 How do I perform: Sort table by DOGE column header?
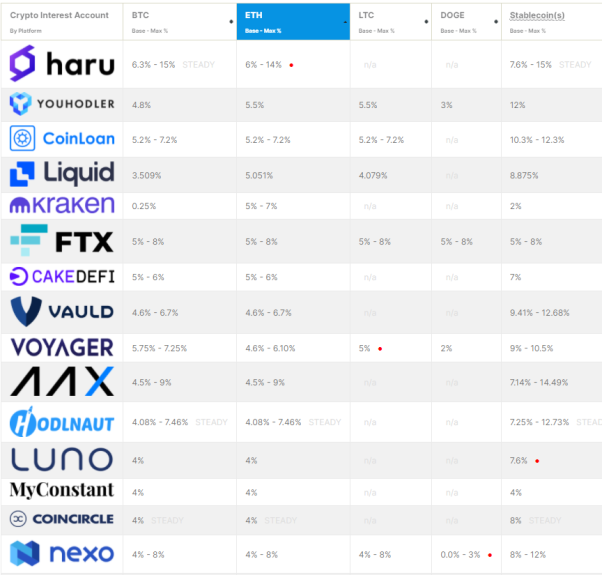coord(466,21)
